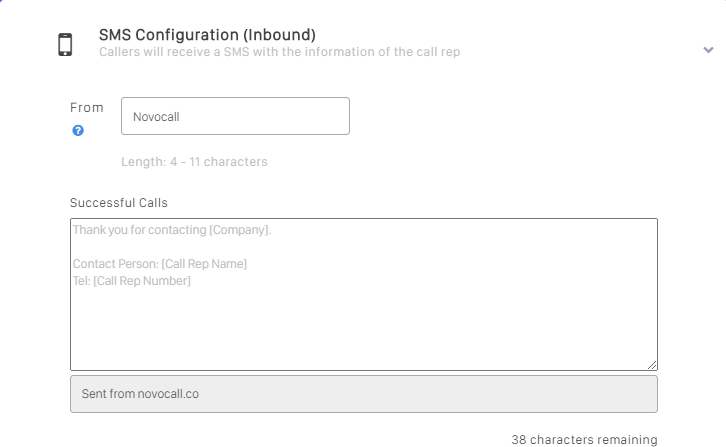This screenshot has height=447, width=726.
Task: Click the From label
Action: 86,107
